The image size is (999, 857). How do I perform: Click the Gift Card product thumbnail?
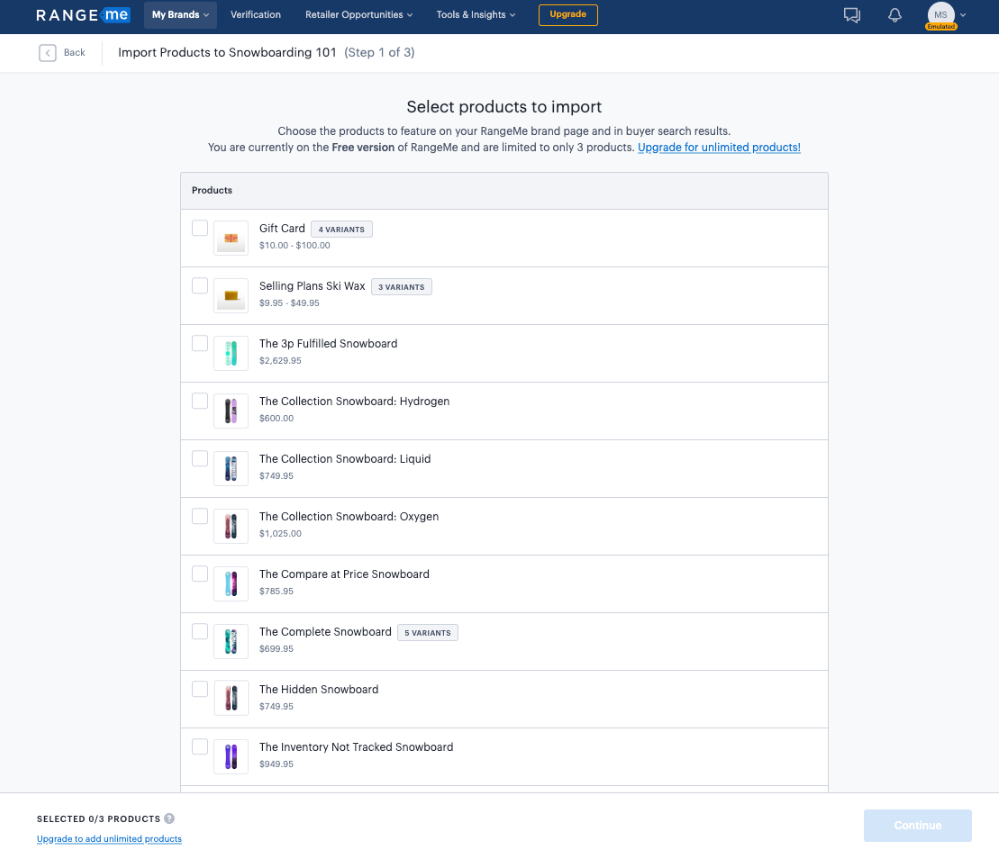tap(231, 238)
